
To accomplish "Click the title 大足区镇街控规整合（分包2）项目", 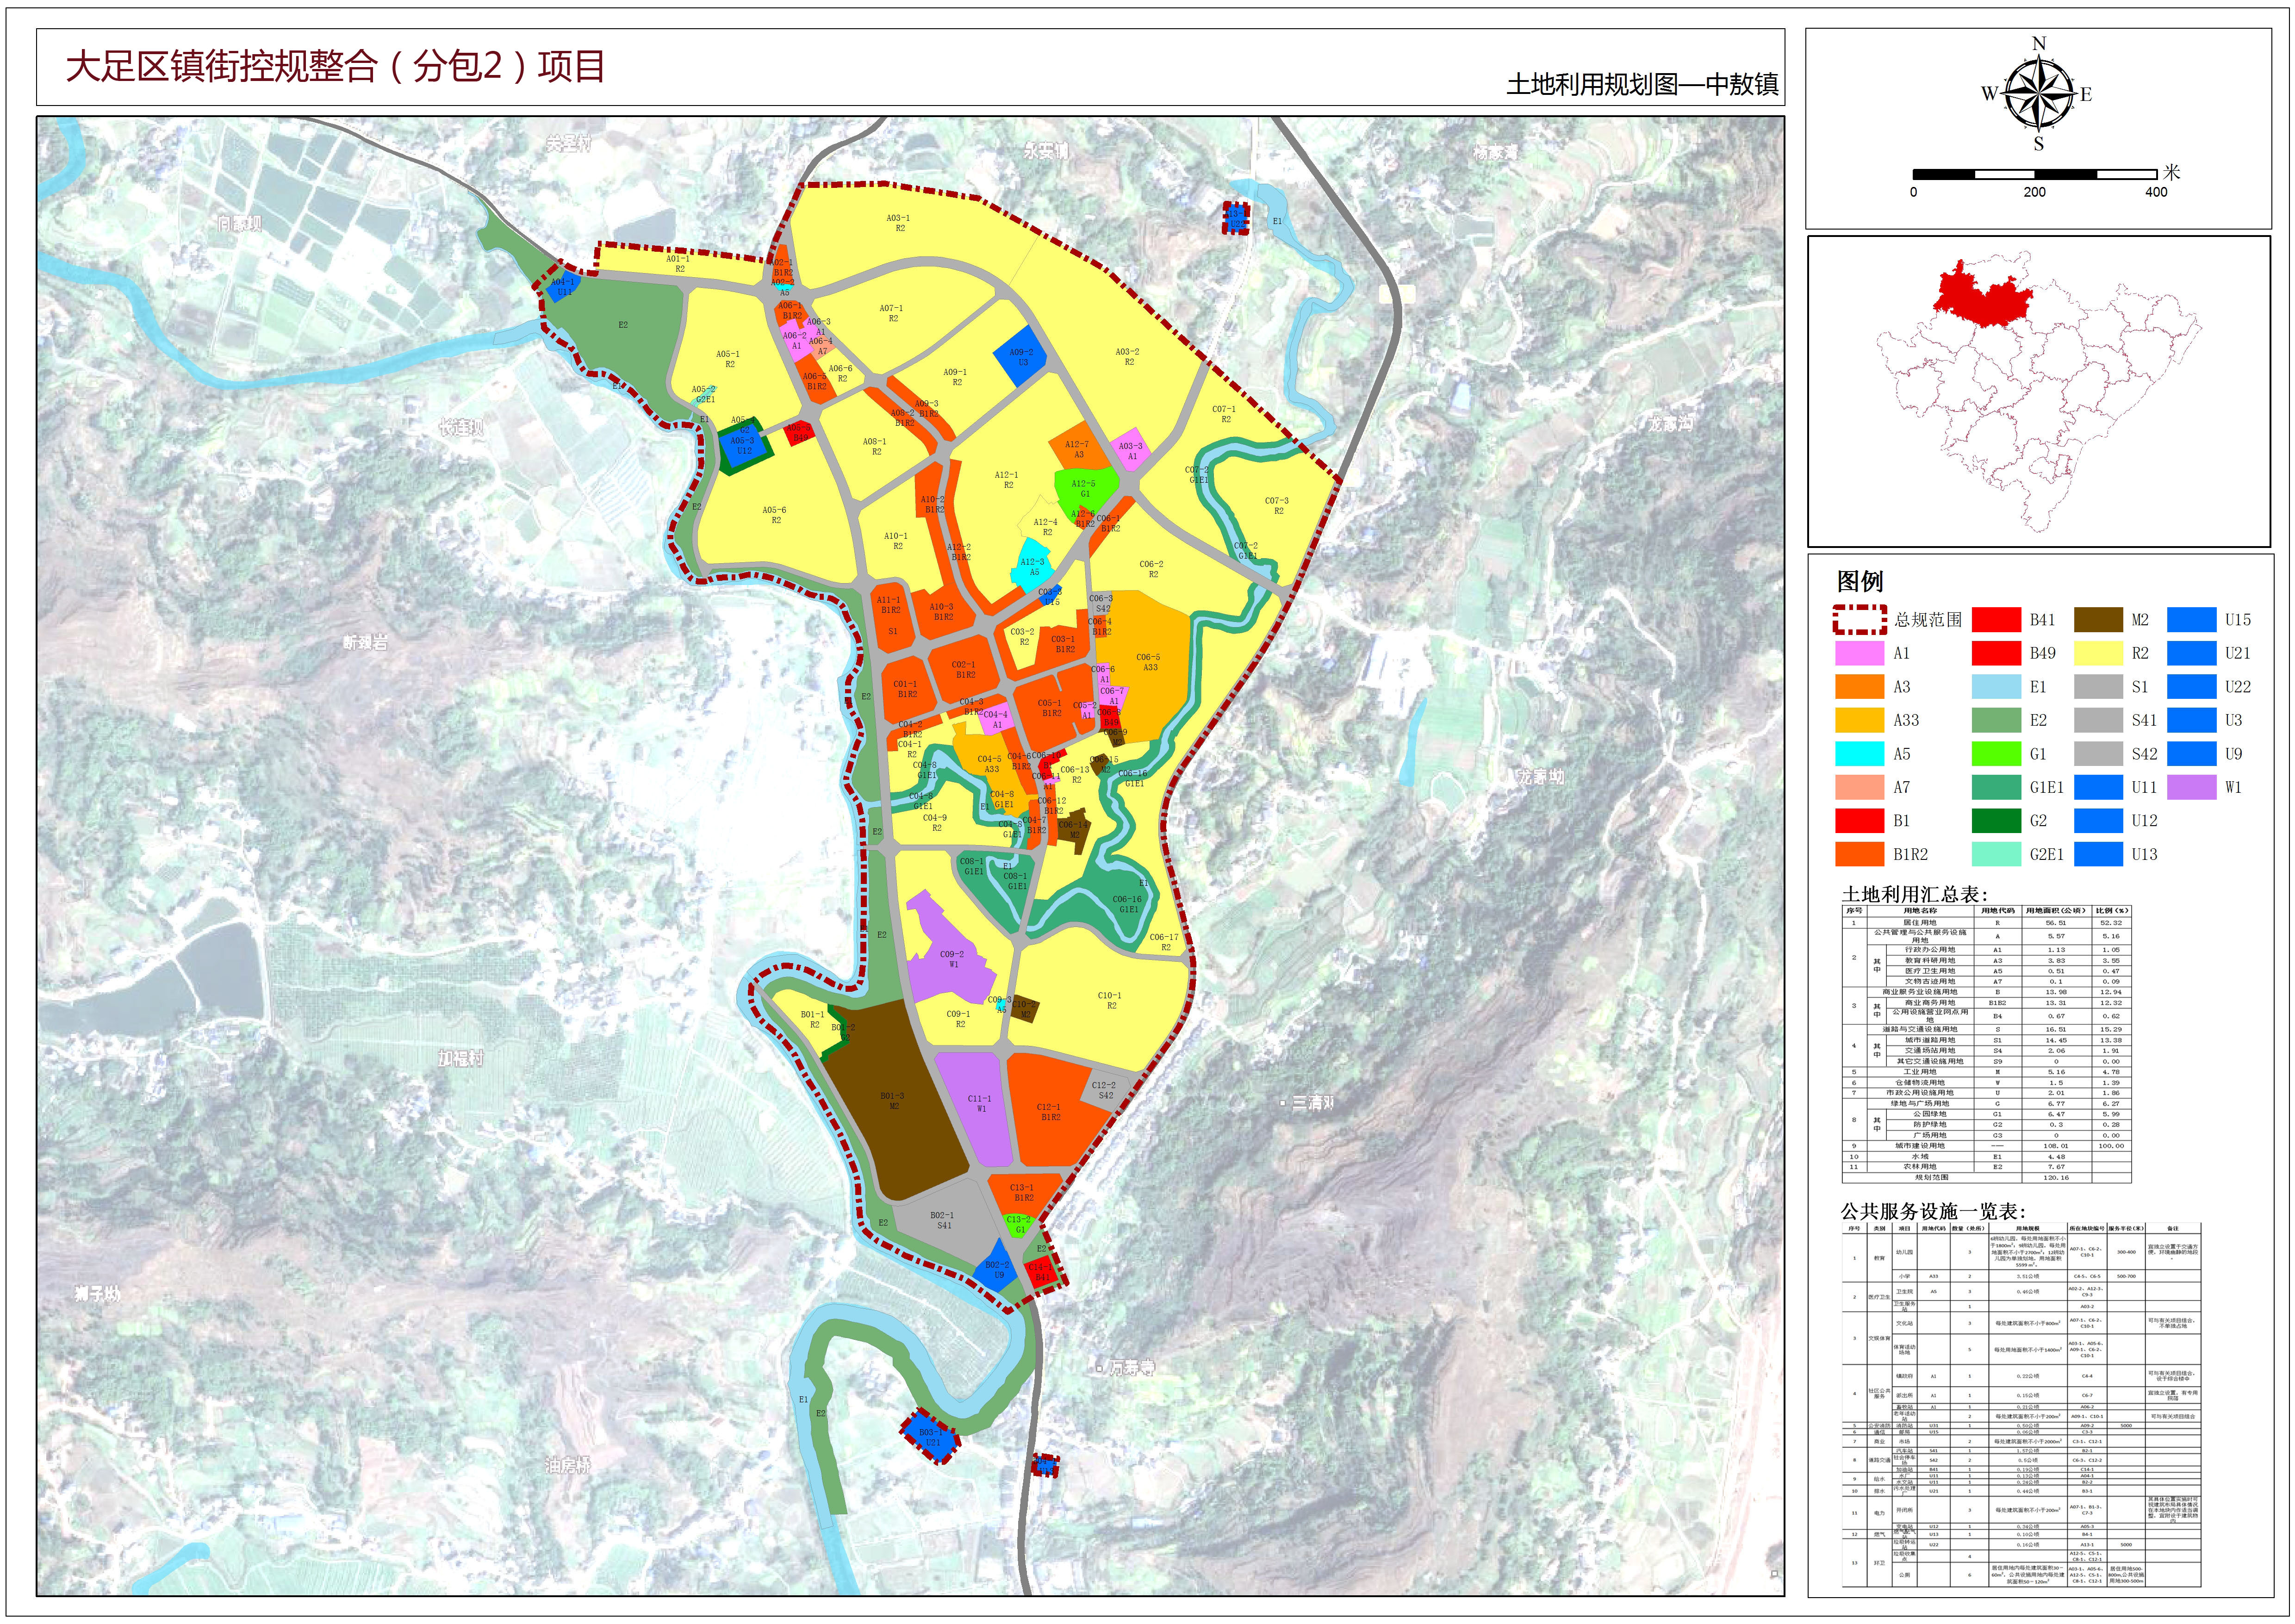I will click(335, 67).
